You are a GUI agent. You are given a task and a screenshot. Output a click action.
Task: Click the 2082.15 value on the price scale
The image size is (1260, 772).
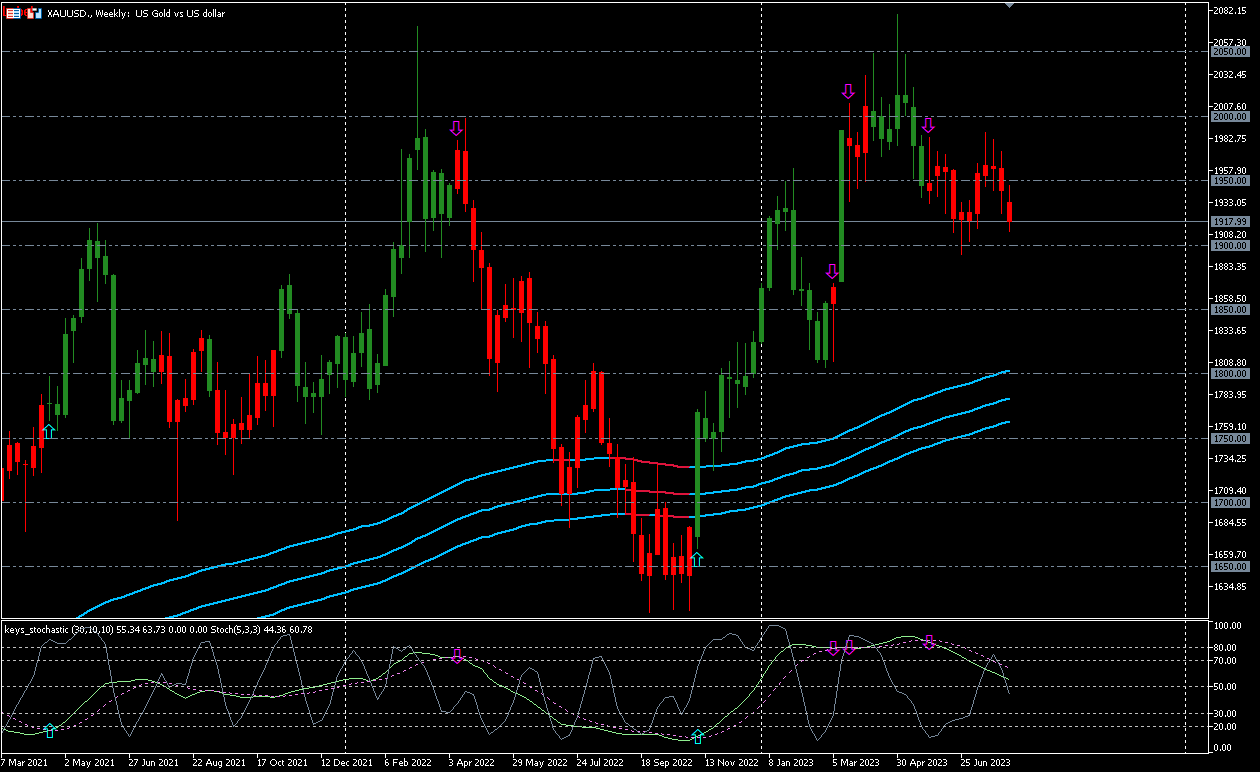[1229, 10]
